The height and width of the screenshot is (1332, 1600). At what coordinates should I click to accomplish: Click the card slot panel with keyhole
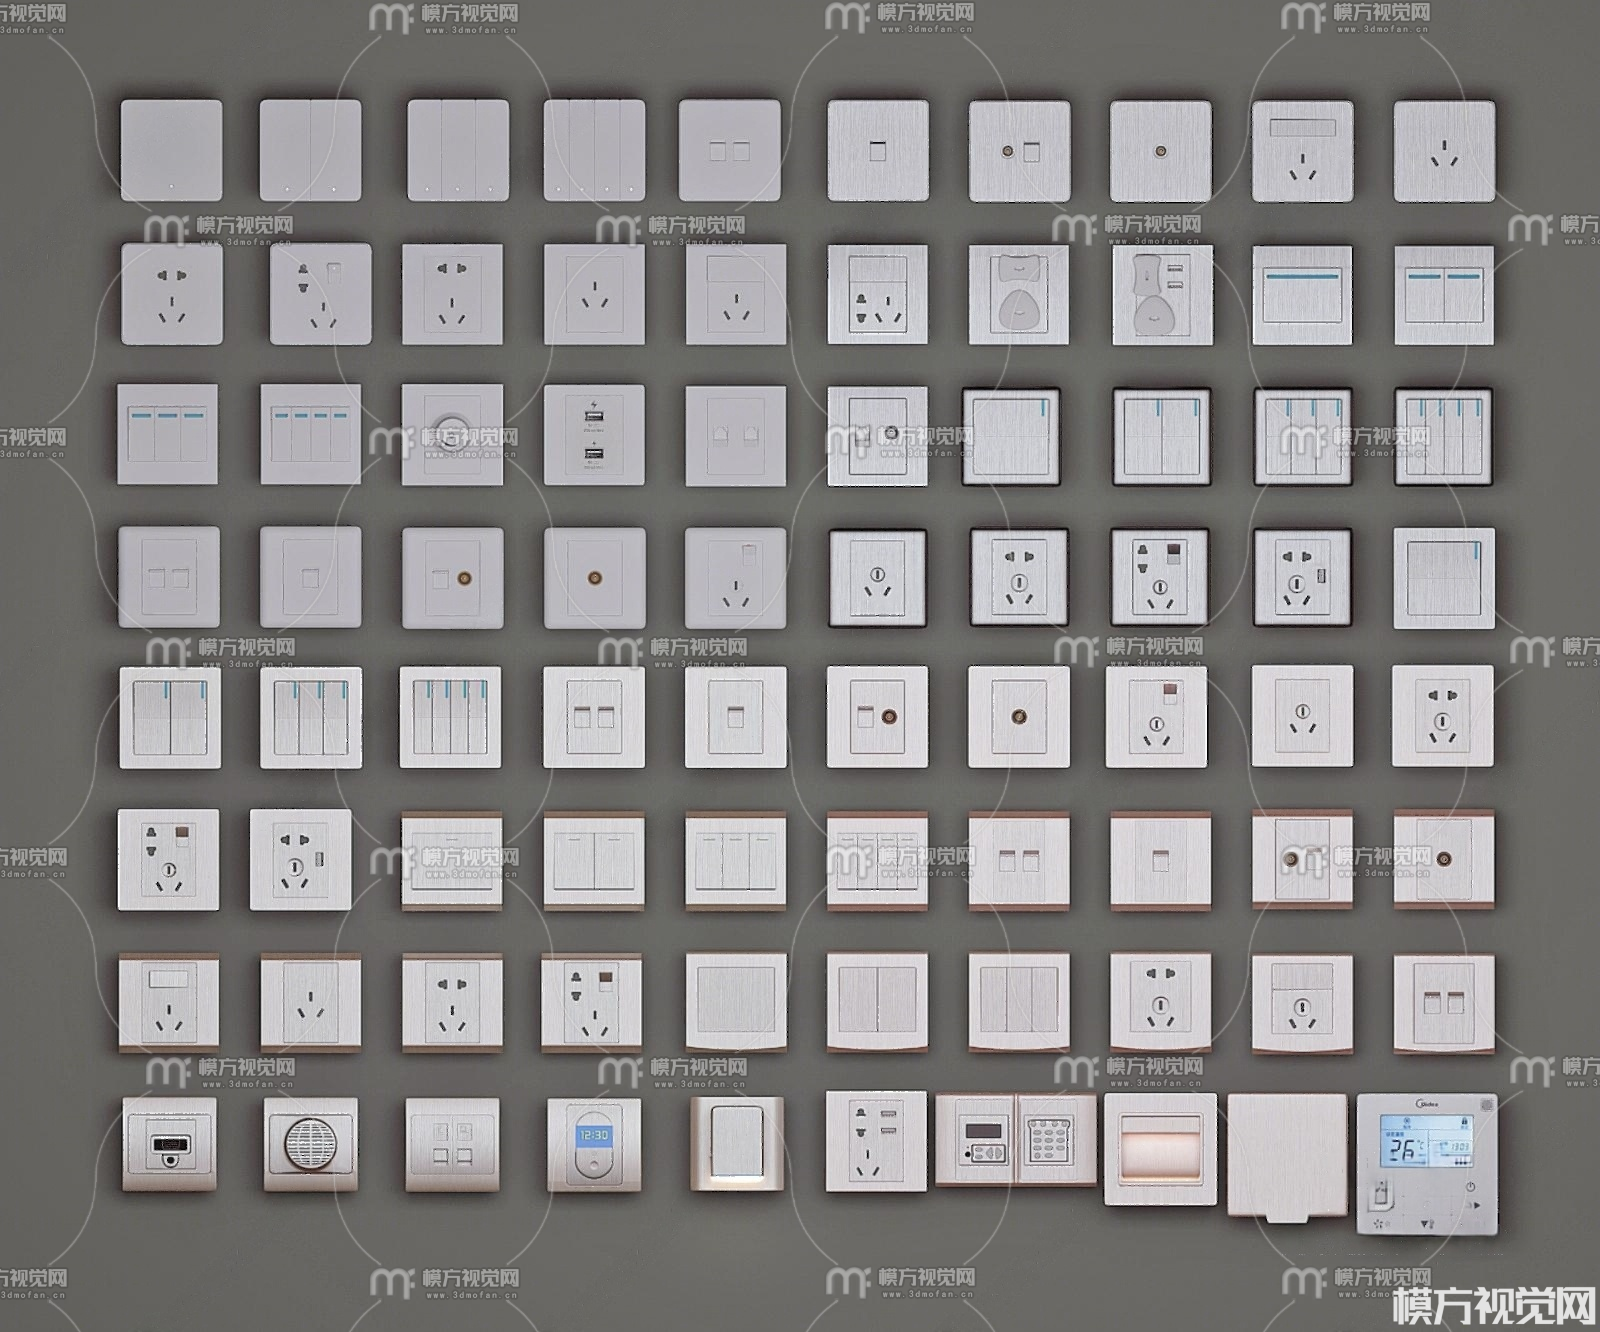tap(169, 1145)
